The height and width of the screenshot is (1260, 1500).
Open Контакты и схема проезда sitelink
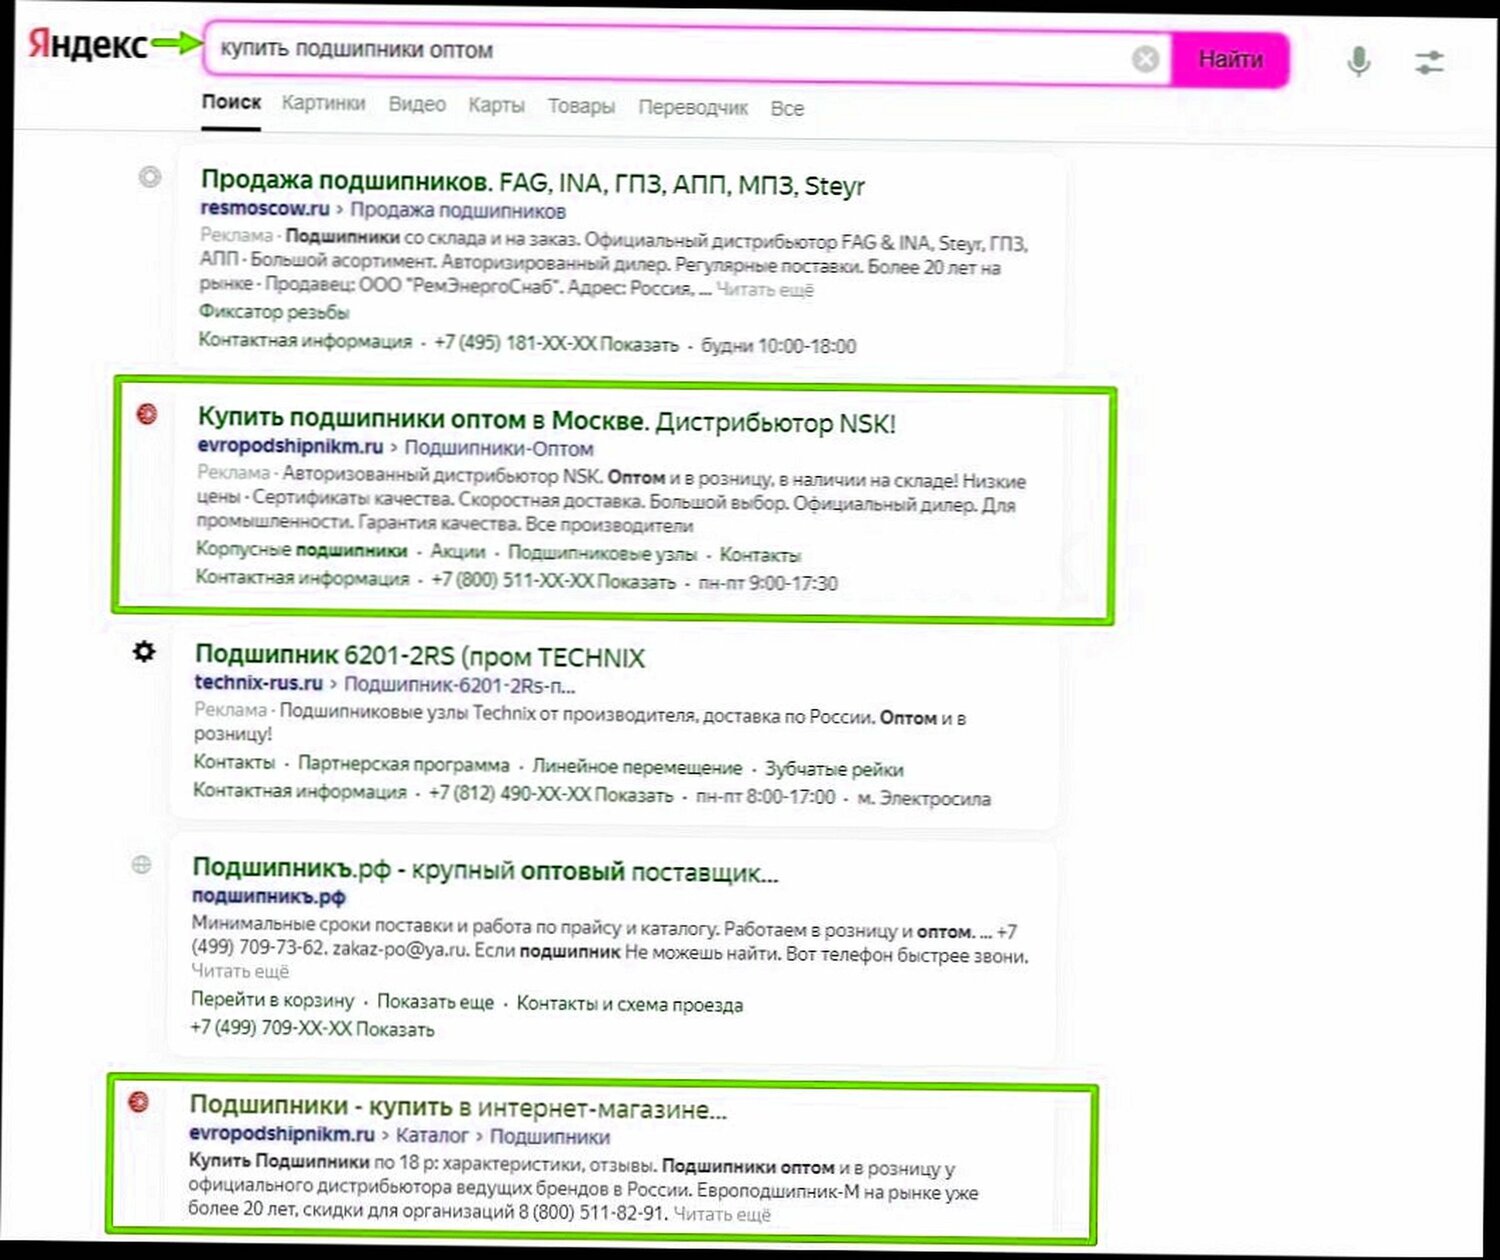pos(629,1004)
